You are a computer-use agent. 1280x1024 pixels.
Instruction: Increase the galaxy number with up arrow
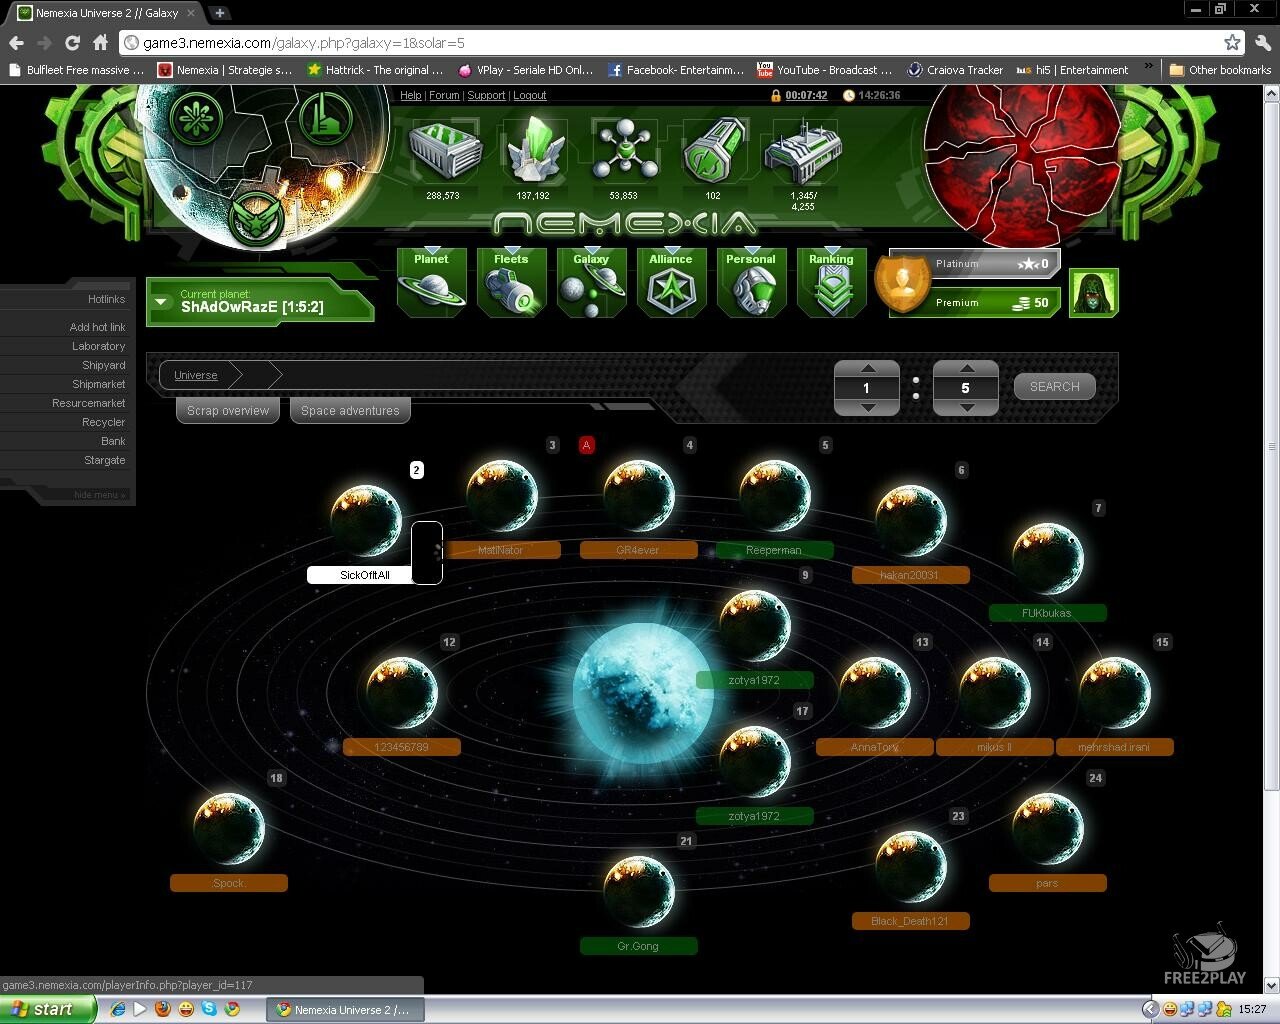(x=867, y=368)
